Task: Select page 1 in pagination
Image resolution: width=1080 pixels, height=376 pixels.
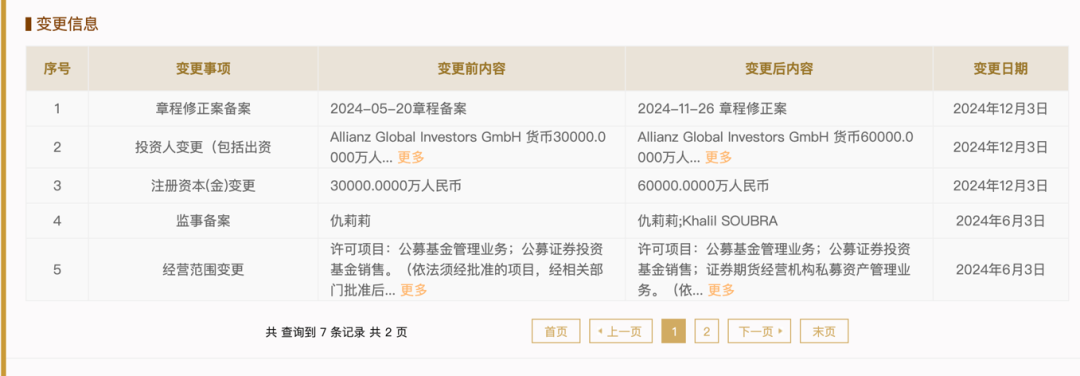Action: [674, 331]
